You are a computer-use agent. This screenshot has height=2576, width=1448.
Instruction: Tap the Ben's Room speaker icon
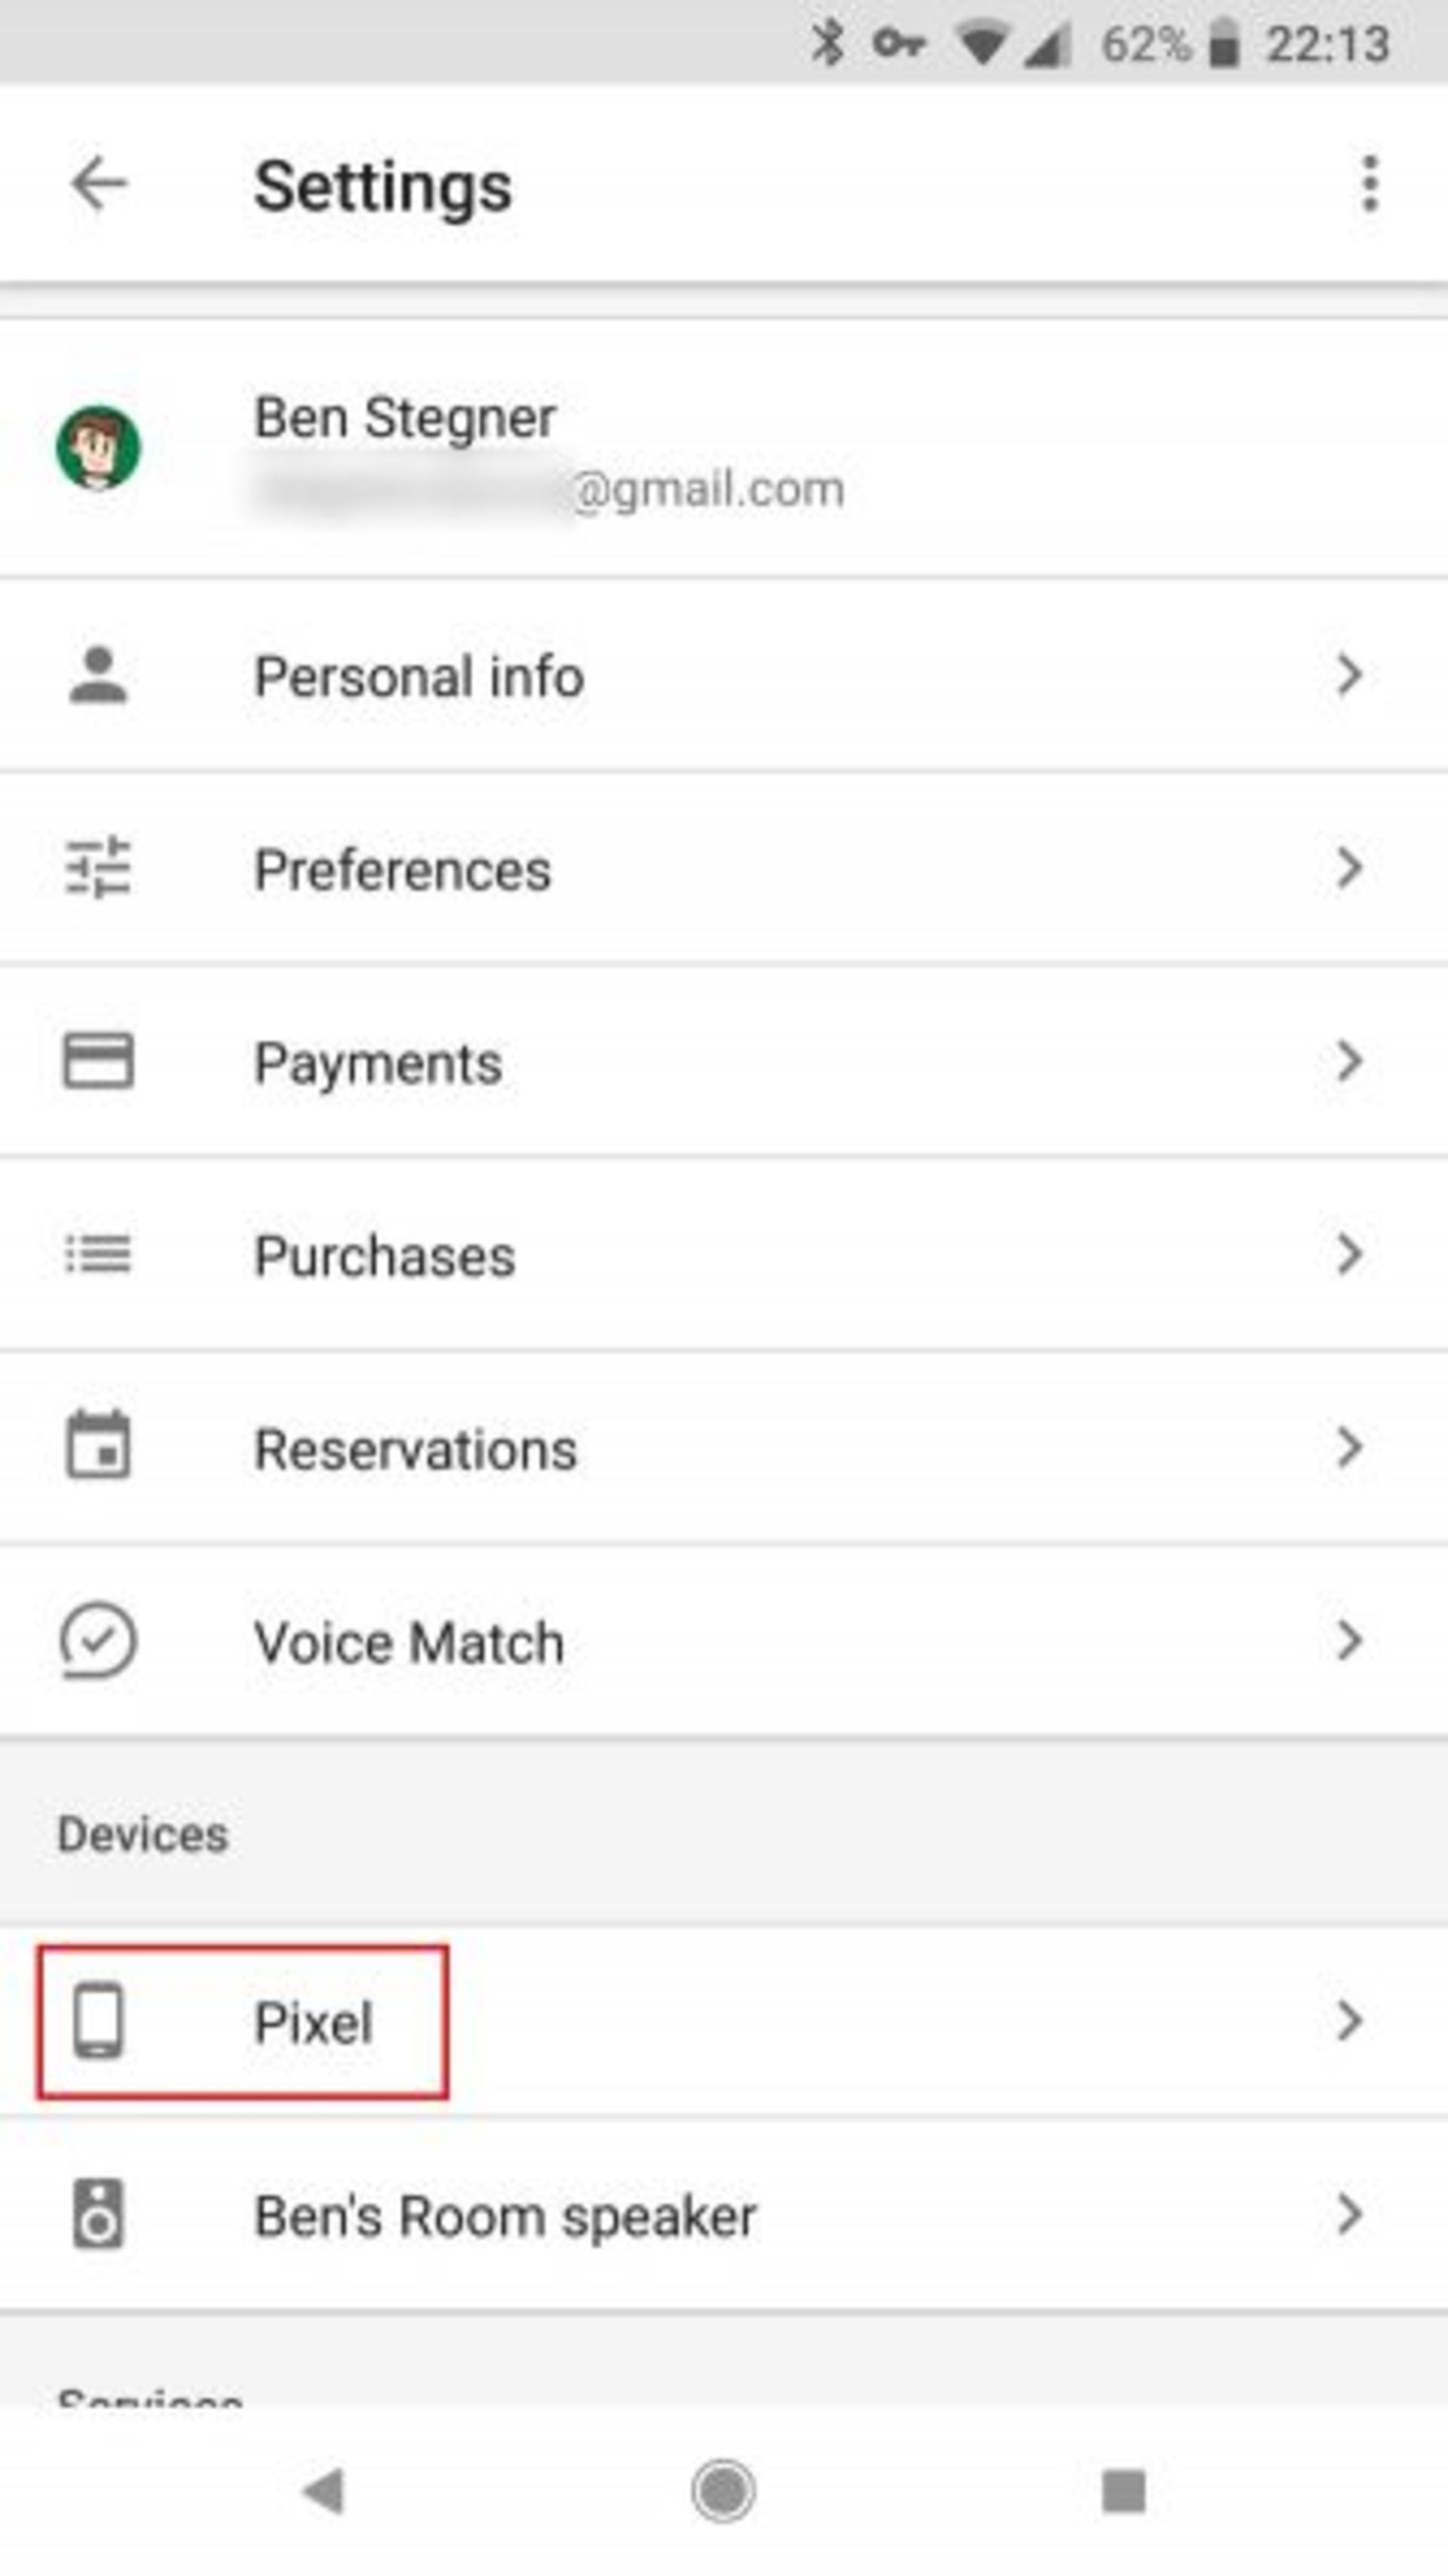click(98, 2215)
